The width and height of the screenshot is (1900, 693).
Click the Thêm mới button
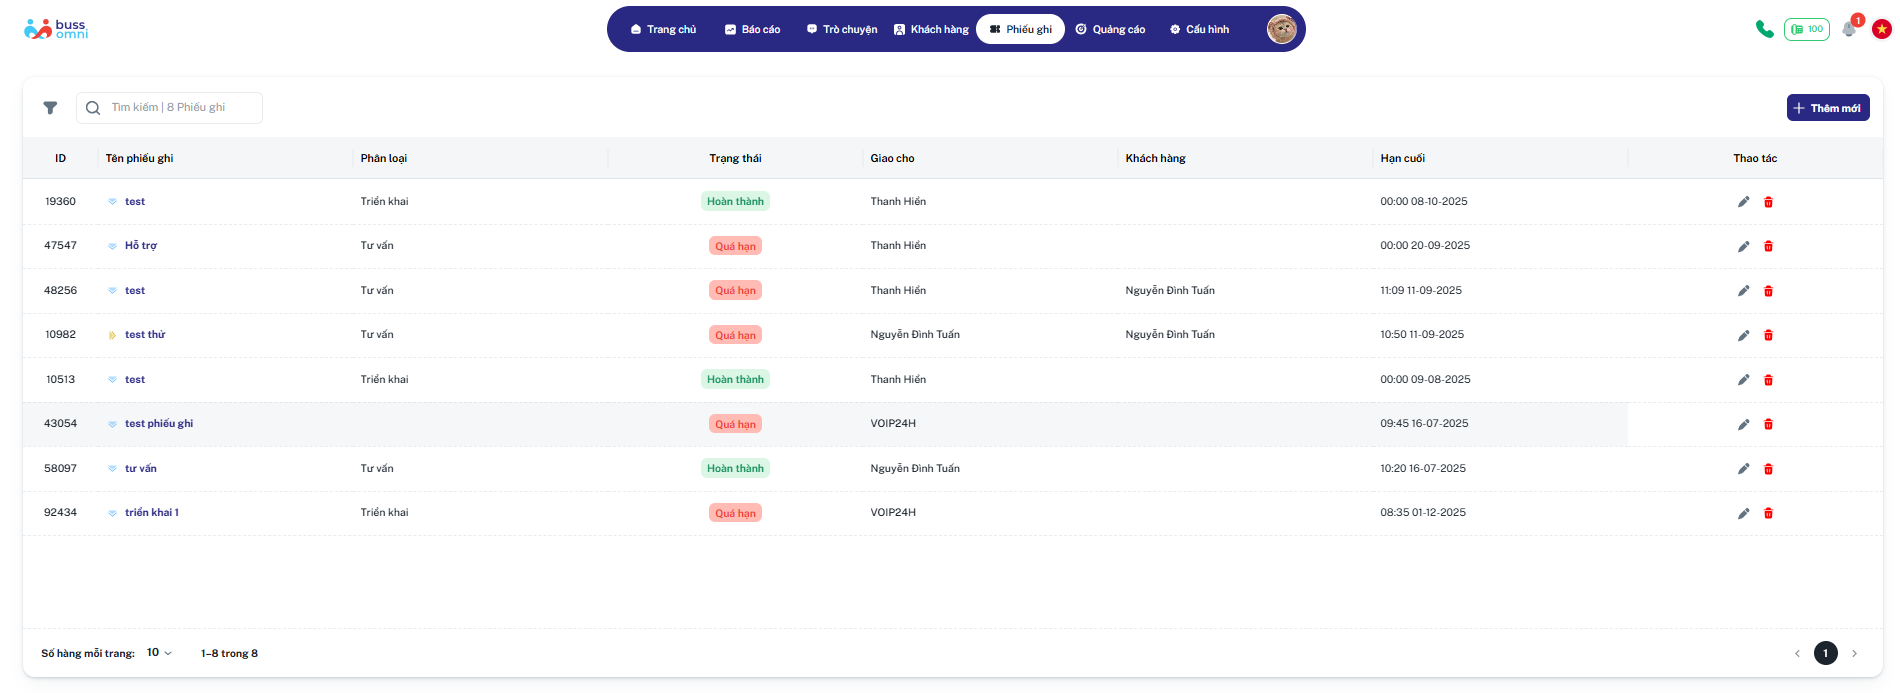tap(1827, 108)
